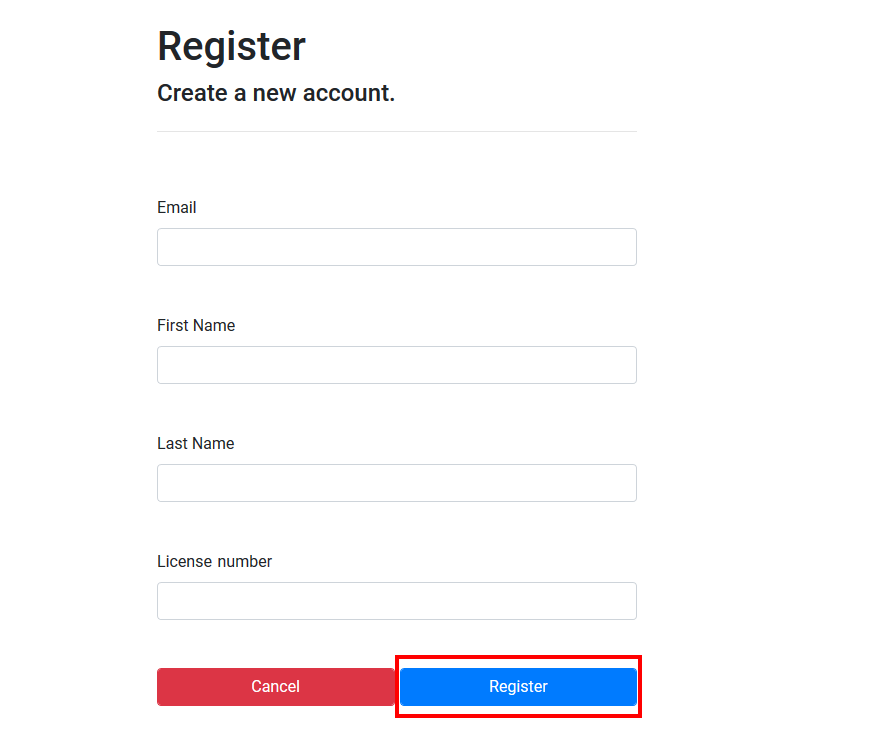Screen dimensions: 873x739
Task: Click the First Name label text
Action: (196, 326)
